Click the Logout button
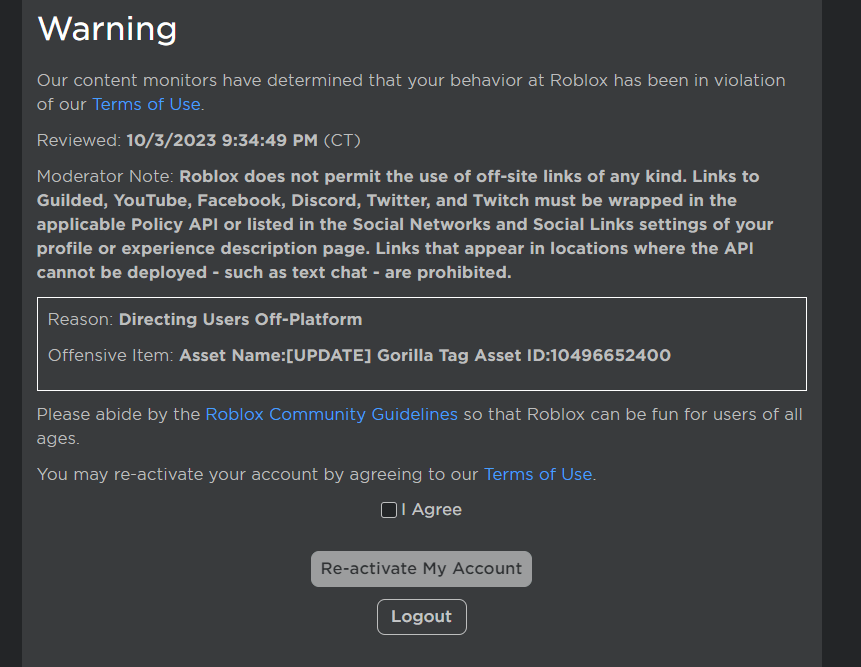Viewport: 861px width, 667px height. pos(422,616)
